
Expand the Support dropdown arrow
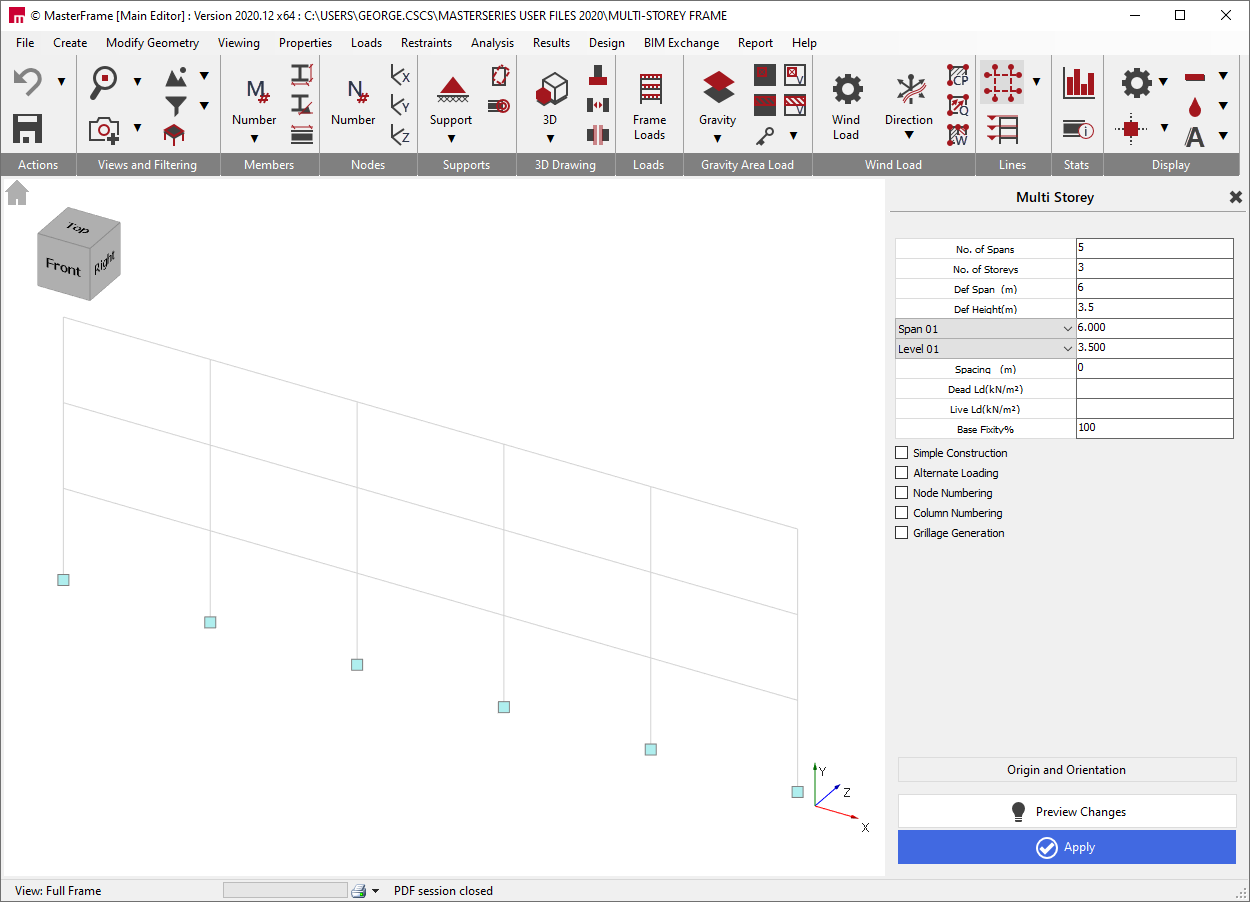click(451, 139)
